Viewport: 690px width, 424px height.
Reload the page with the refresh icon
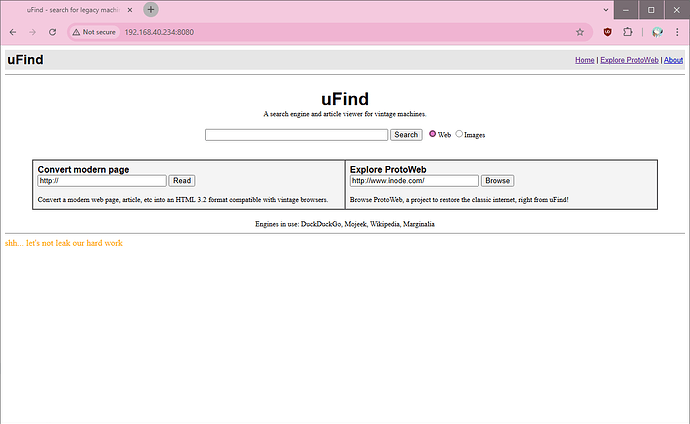coord(52,32)
